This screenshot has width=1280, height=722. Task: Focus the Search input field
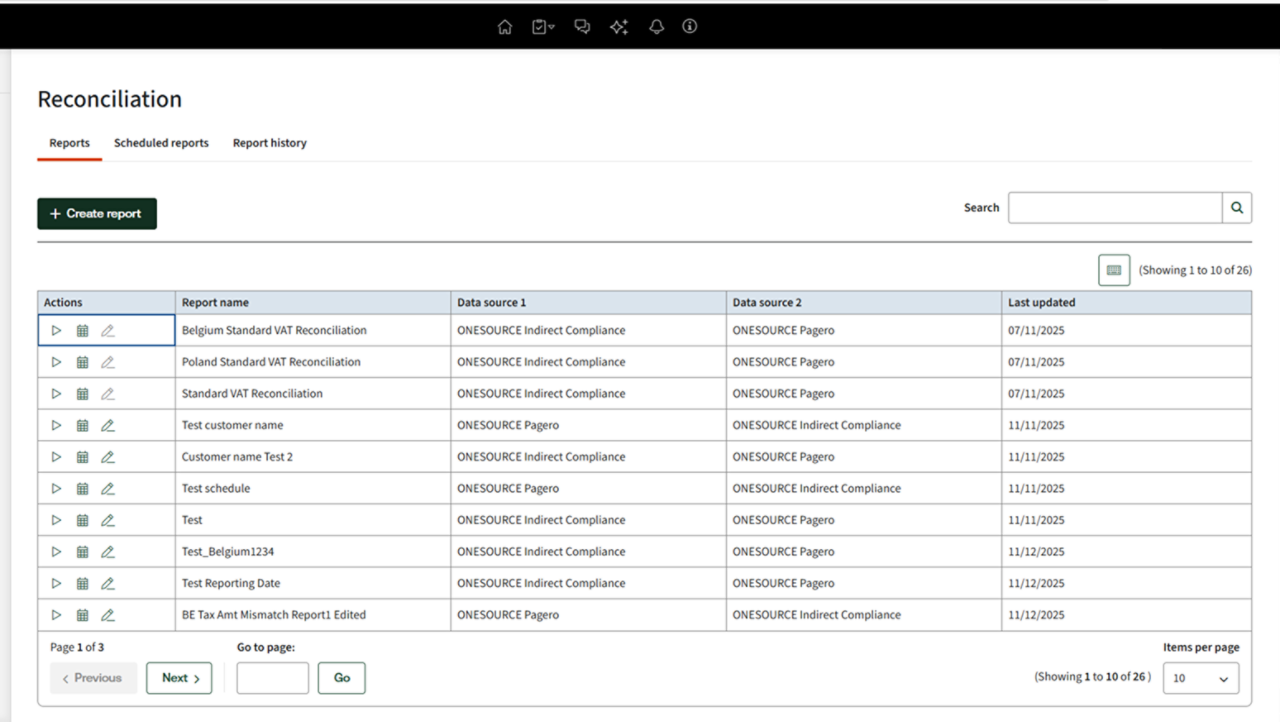click(x=1114, y=208)
